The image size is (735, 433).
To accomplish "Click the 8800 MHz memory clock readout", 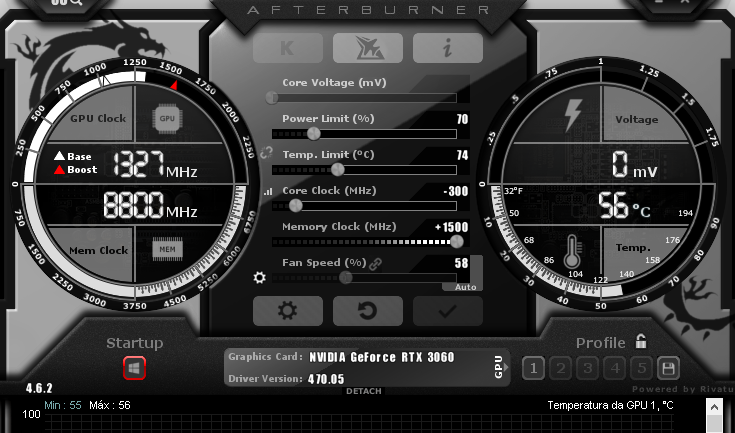I will coord(150,205).
